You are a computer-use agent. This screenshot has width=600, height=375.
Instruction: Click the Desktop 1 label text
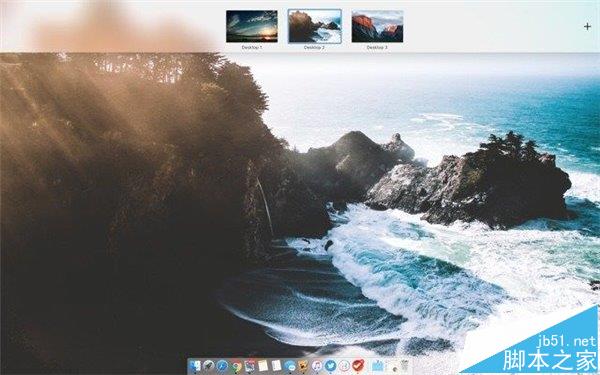[x=252, y=47]
